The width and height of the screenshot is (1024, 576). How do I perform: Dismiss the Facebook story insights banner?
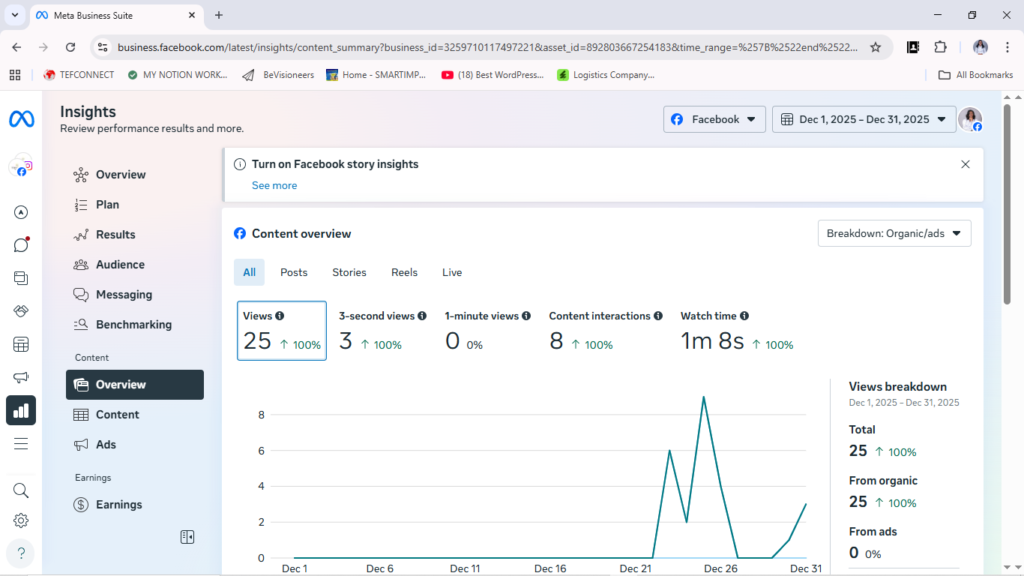tap(965, 164)
